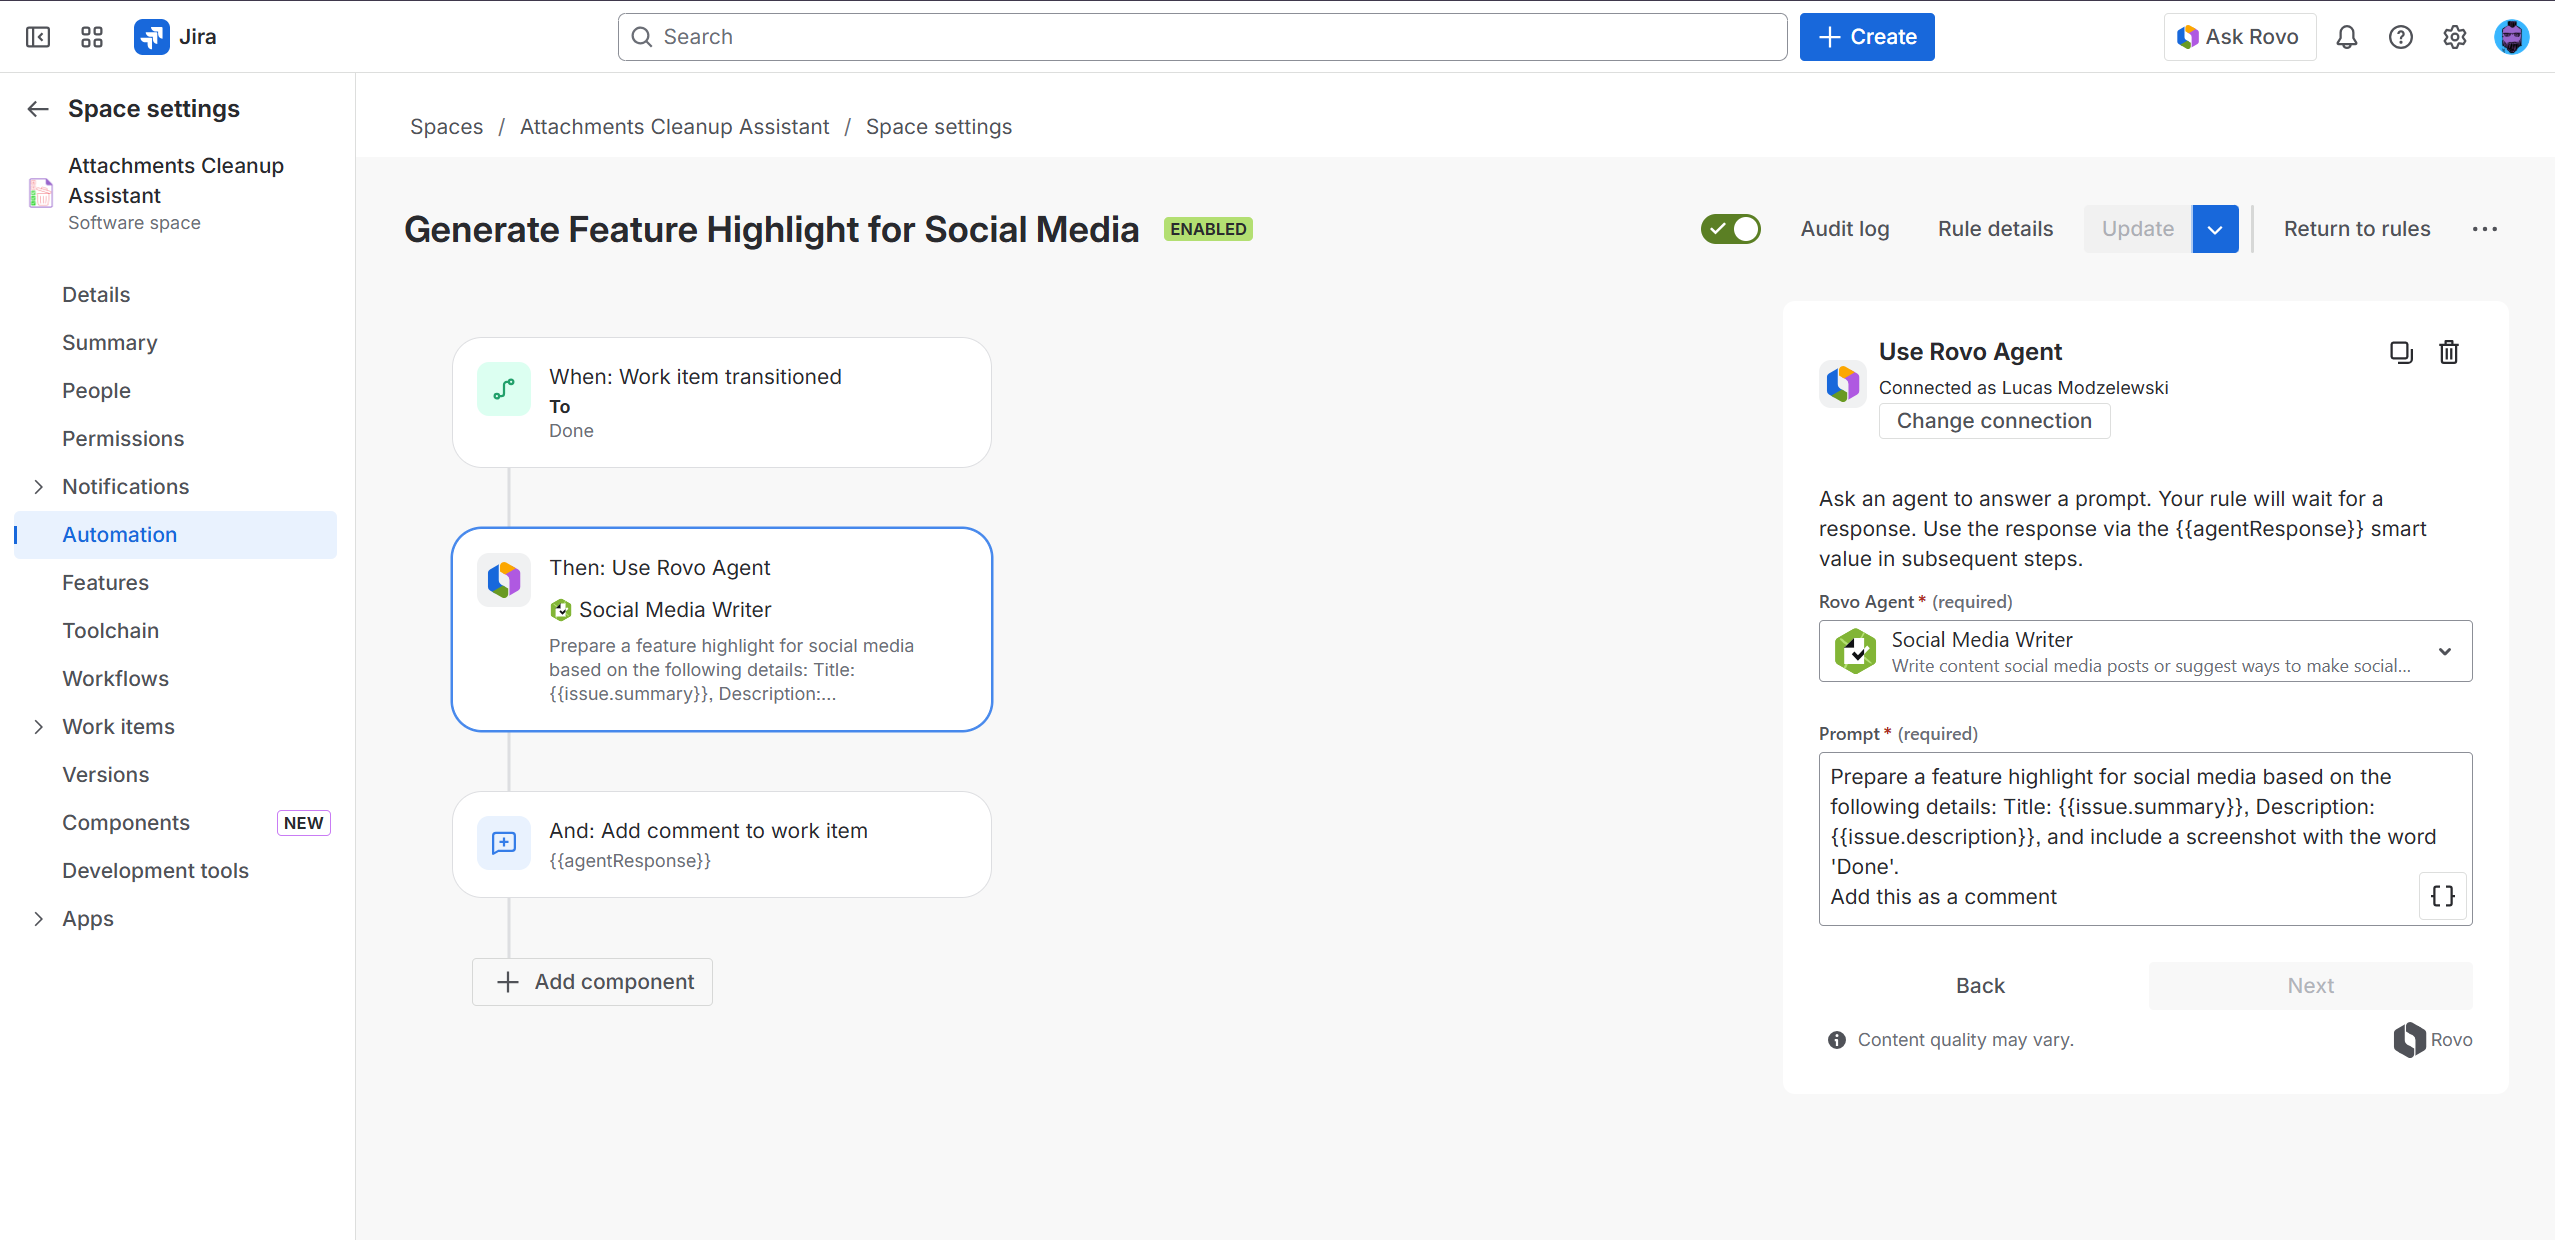Open notifications bell

click(2345, 36)
